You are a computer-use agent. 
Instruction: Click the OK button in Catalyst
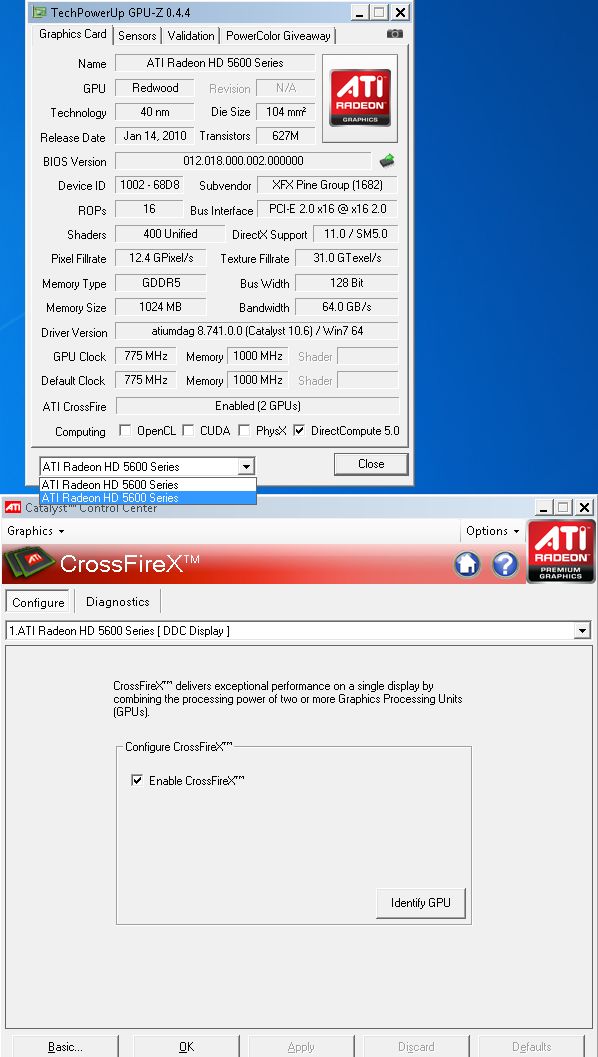pyautogui.click(x=187, y=1046)
